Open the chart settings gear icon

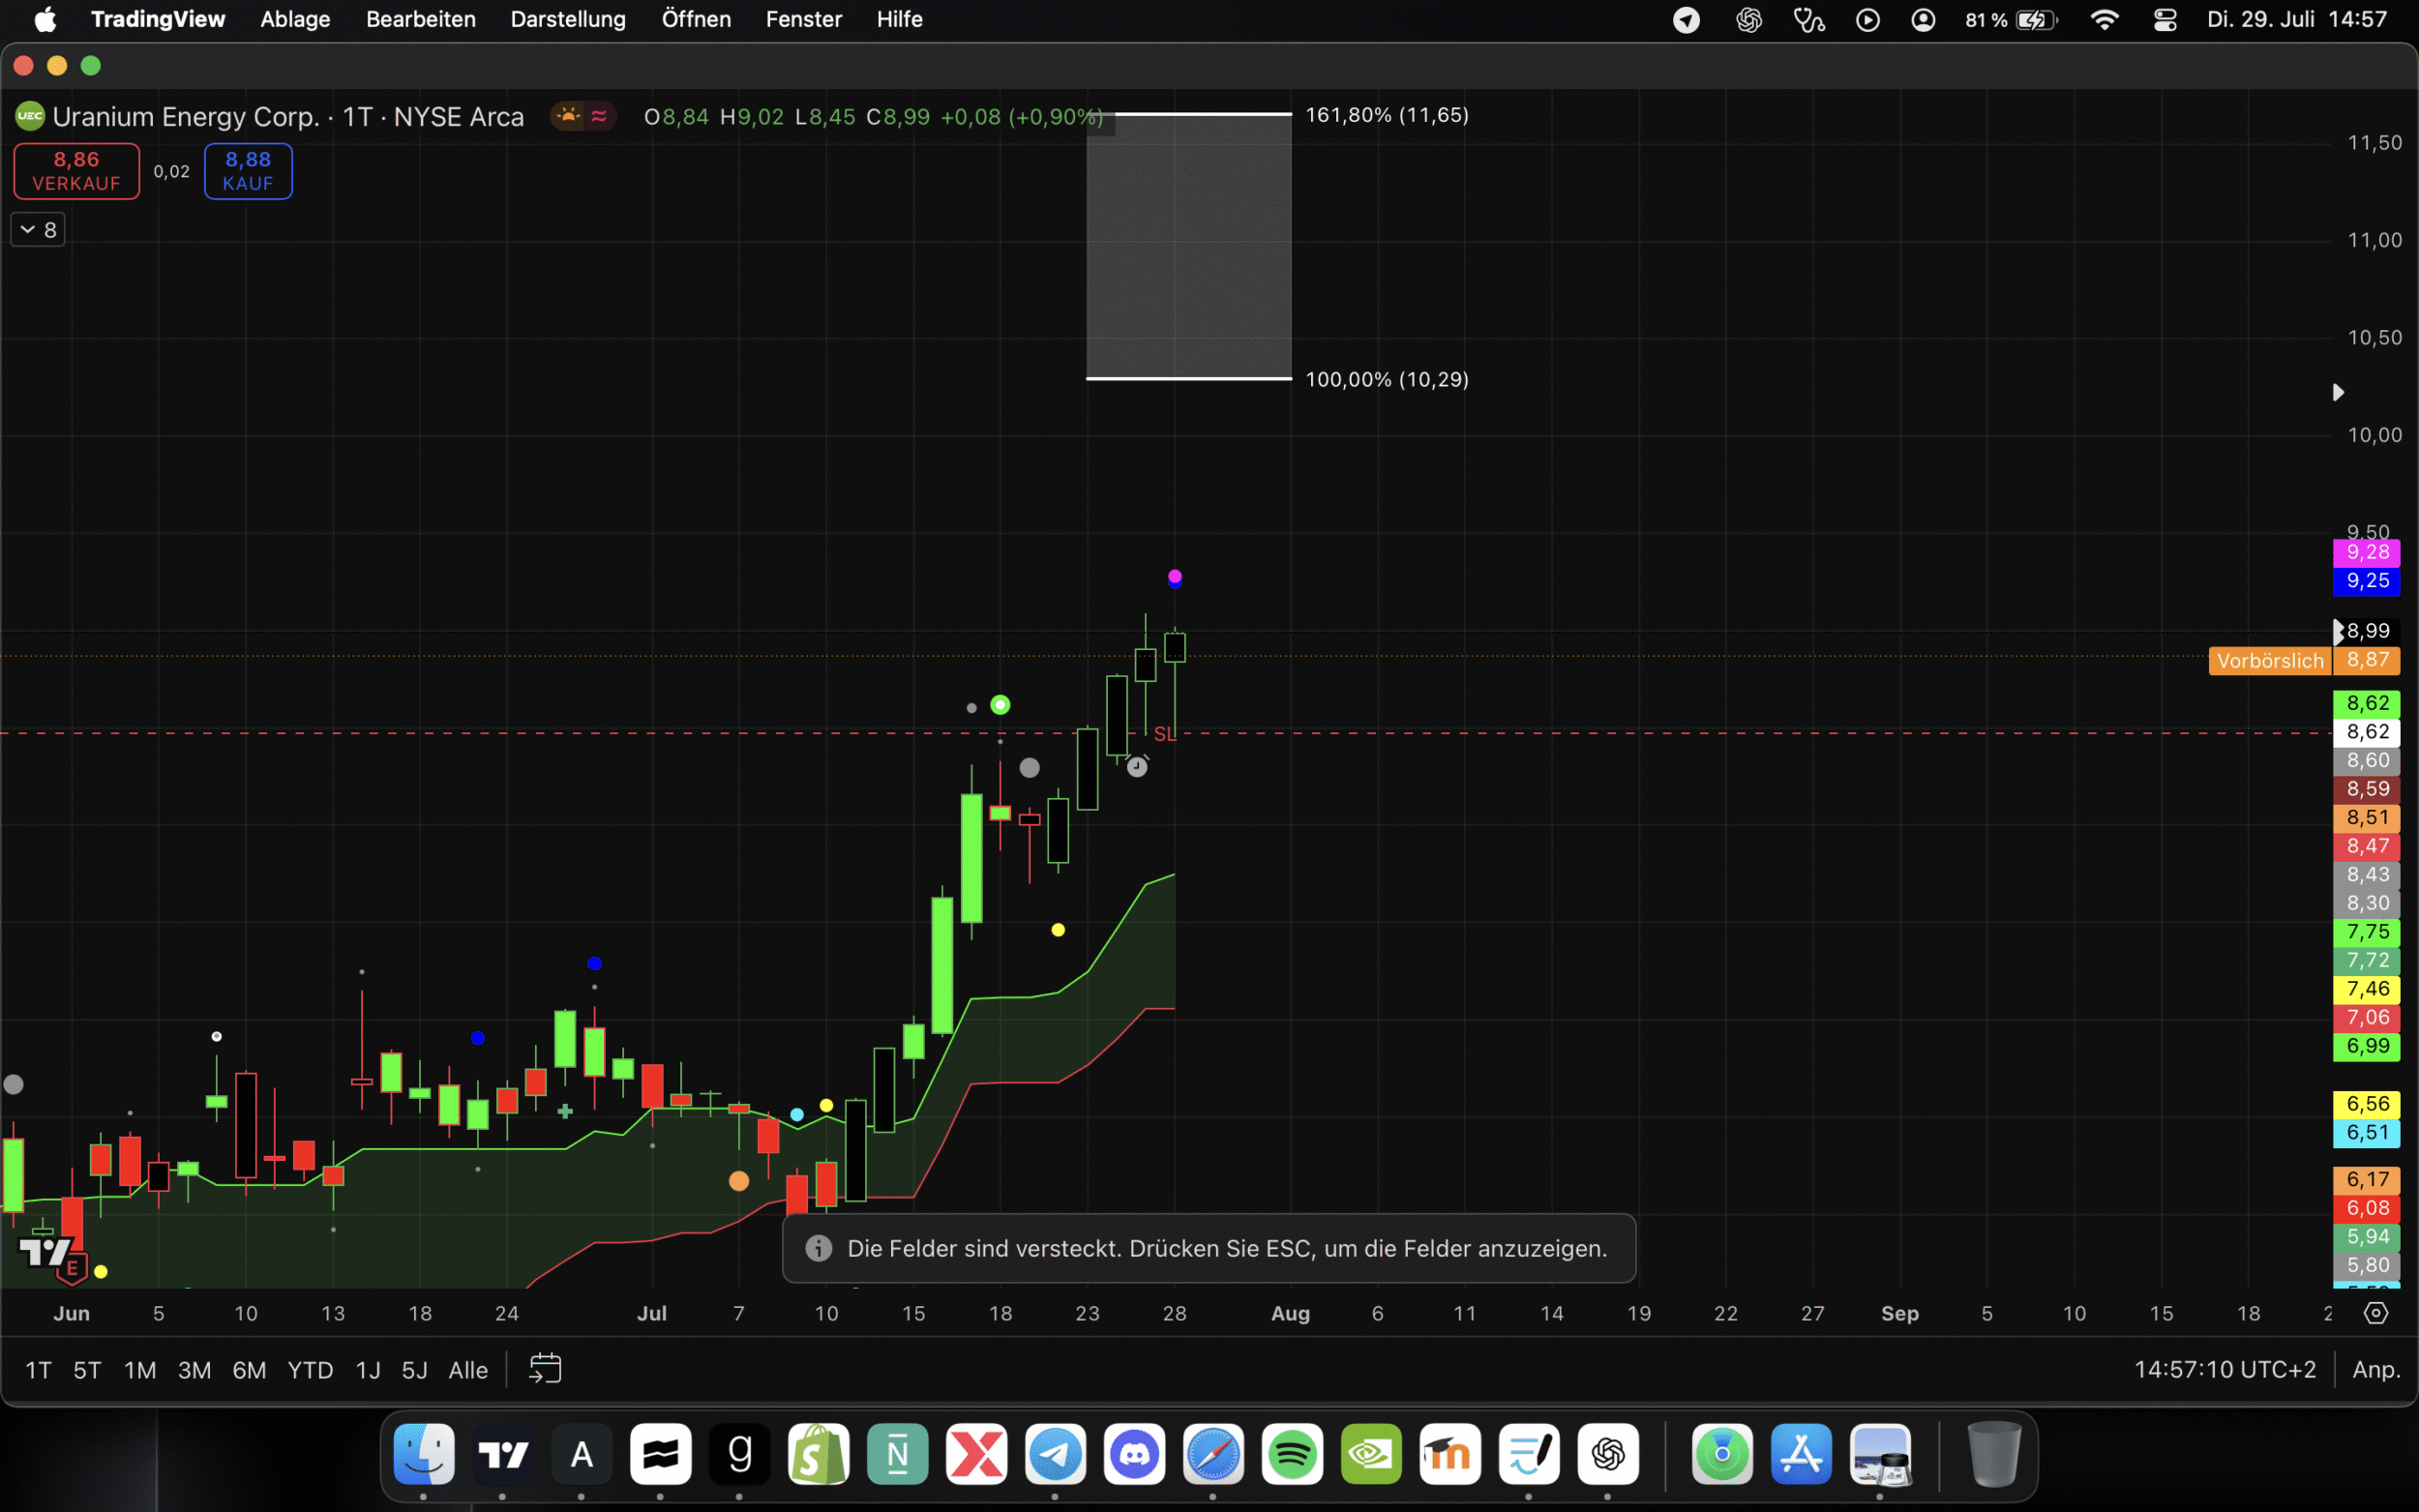coord(2376,1313)
